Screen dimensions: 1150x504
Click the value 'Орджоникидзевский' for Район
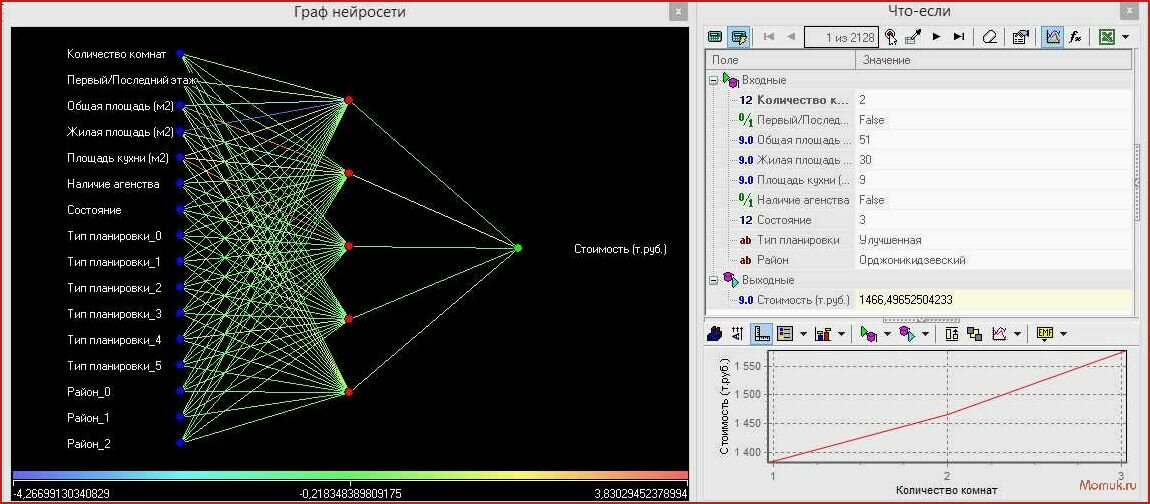coord(912,260)
